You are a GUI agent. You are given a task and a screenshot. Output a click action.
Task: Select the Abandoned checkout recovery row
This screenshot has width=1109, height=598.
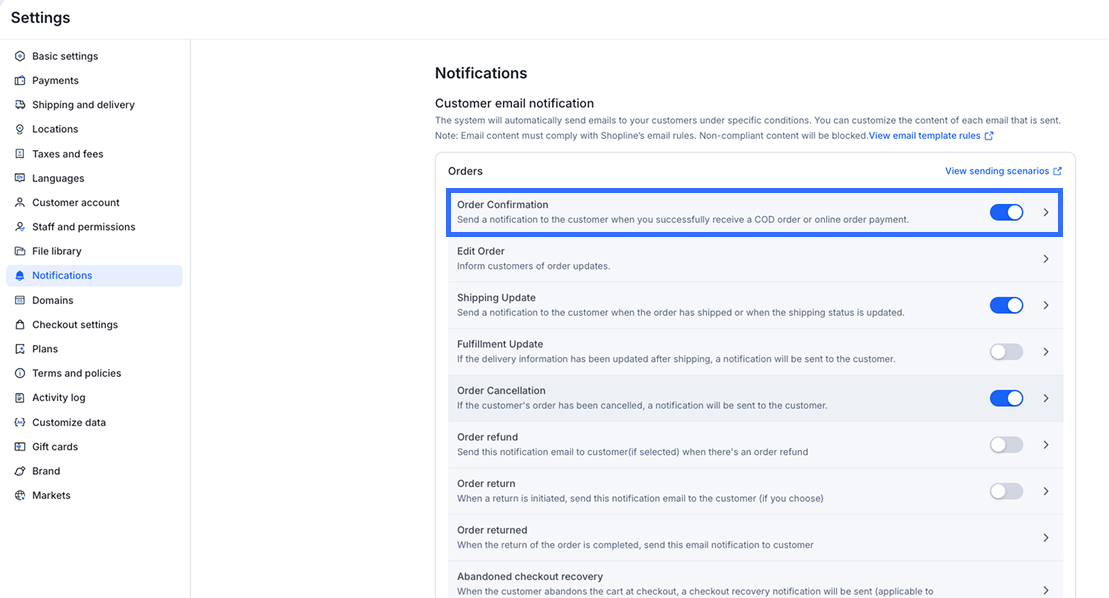700,583
